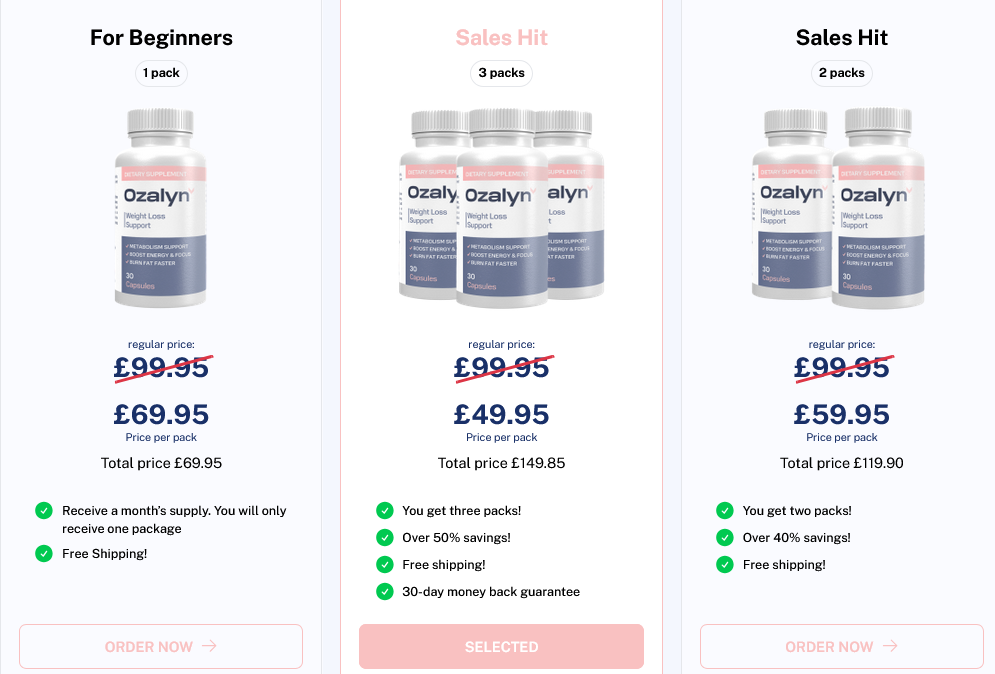The height and width of the screenshot is (674, 995).
Task: Click the '1 pack' badge
Action: (161, 73)
